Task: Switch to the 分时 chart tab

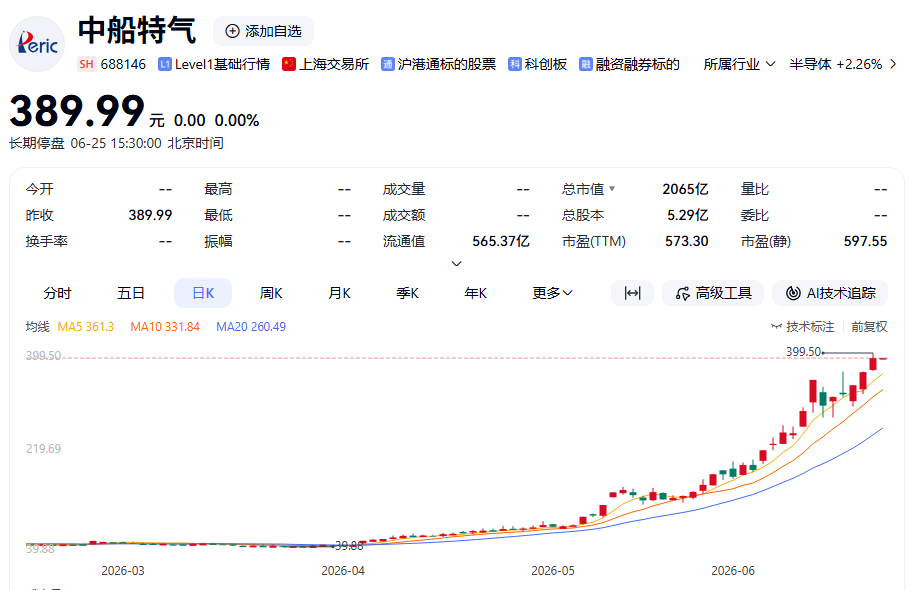Action: (57, 293)
